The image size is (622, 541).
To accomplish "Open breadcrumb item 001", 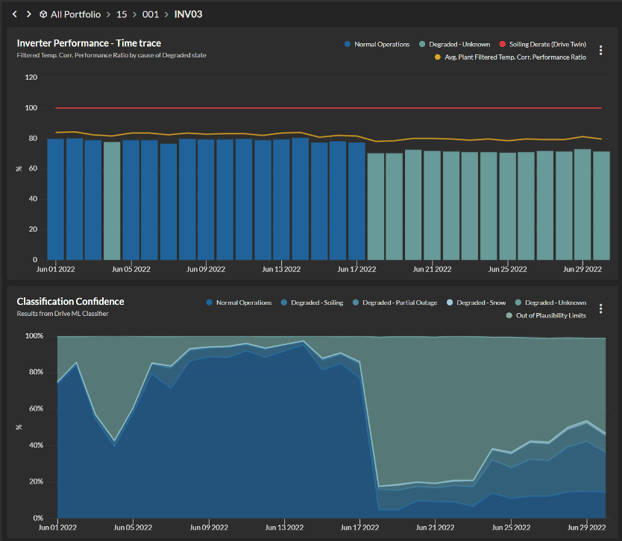I will coord(153,14).
